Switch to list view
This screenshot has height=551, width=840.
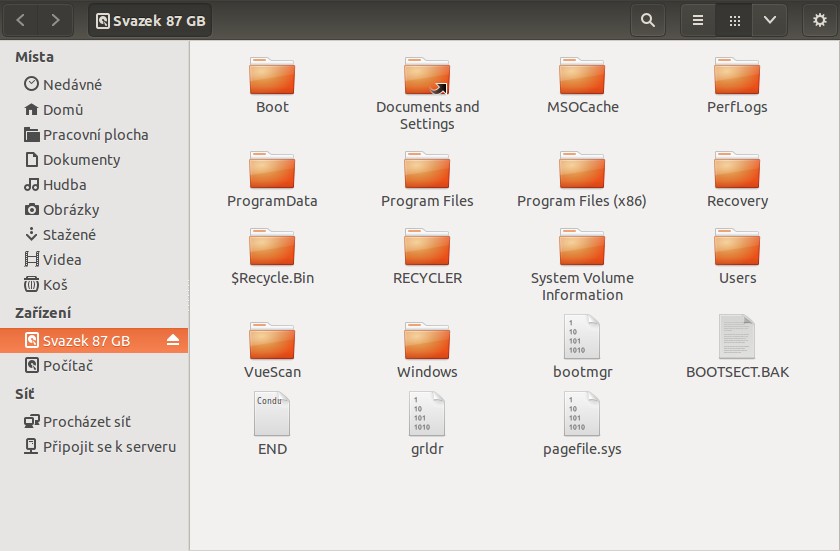pyautogui.click(x=698, y=20)
